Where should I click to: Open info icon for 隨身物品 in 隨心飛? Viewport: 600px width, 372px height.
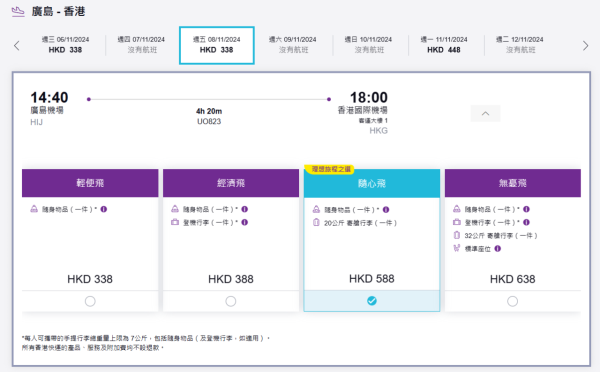(x=386, y=209)
